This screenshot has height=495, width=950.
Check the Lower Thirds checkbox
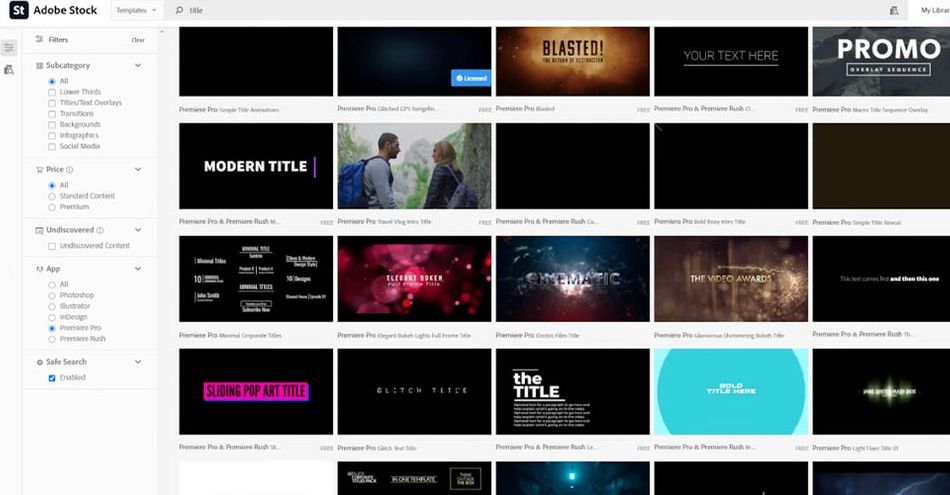pyautogui.click(x=51, y=92)
